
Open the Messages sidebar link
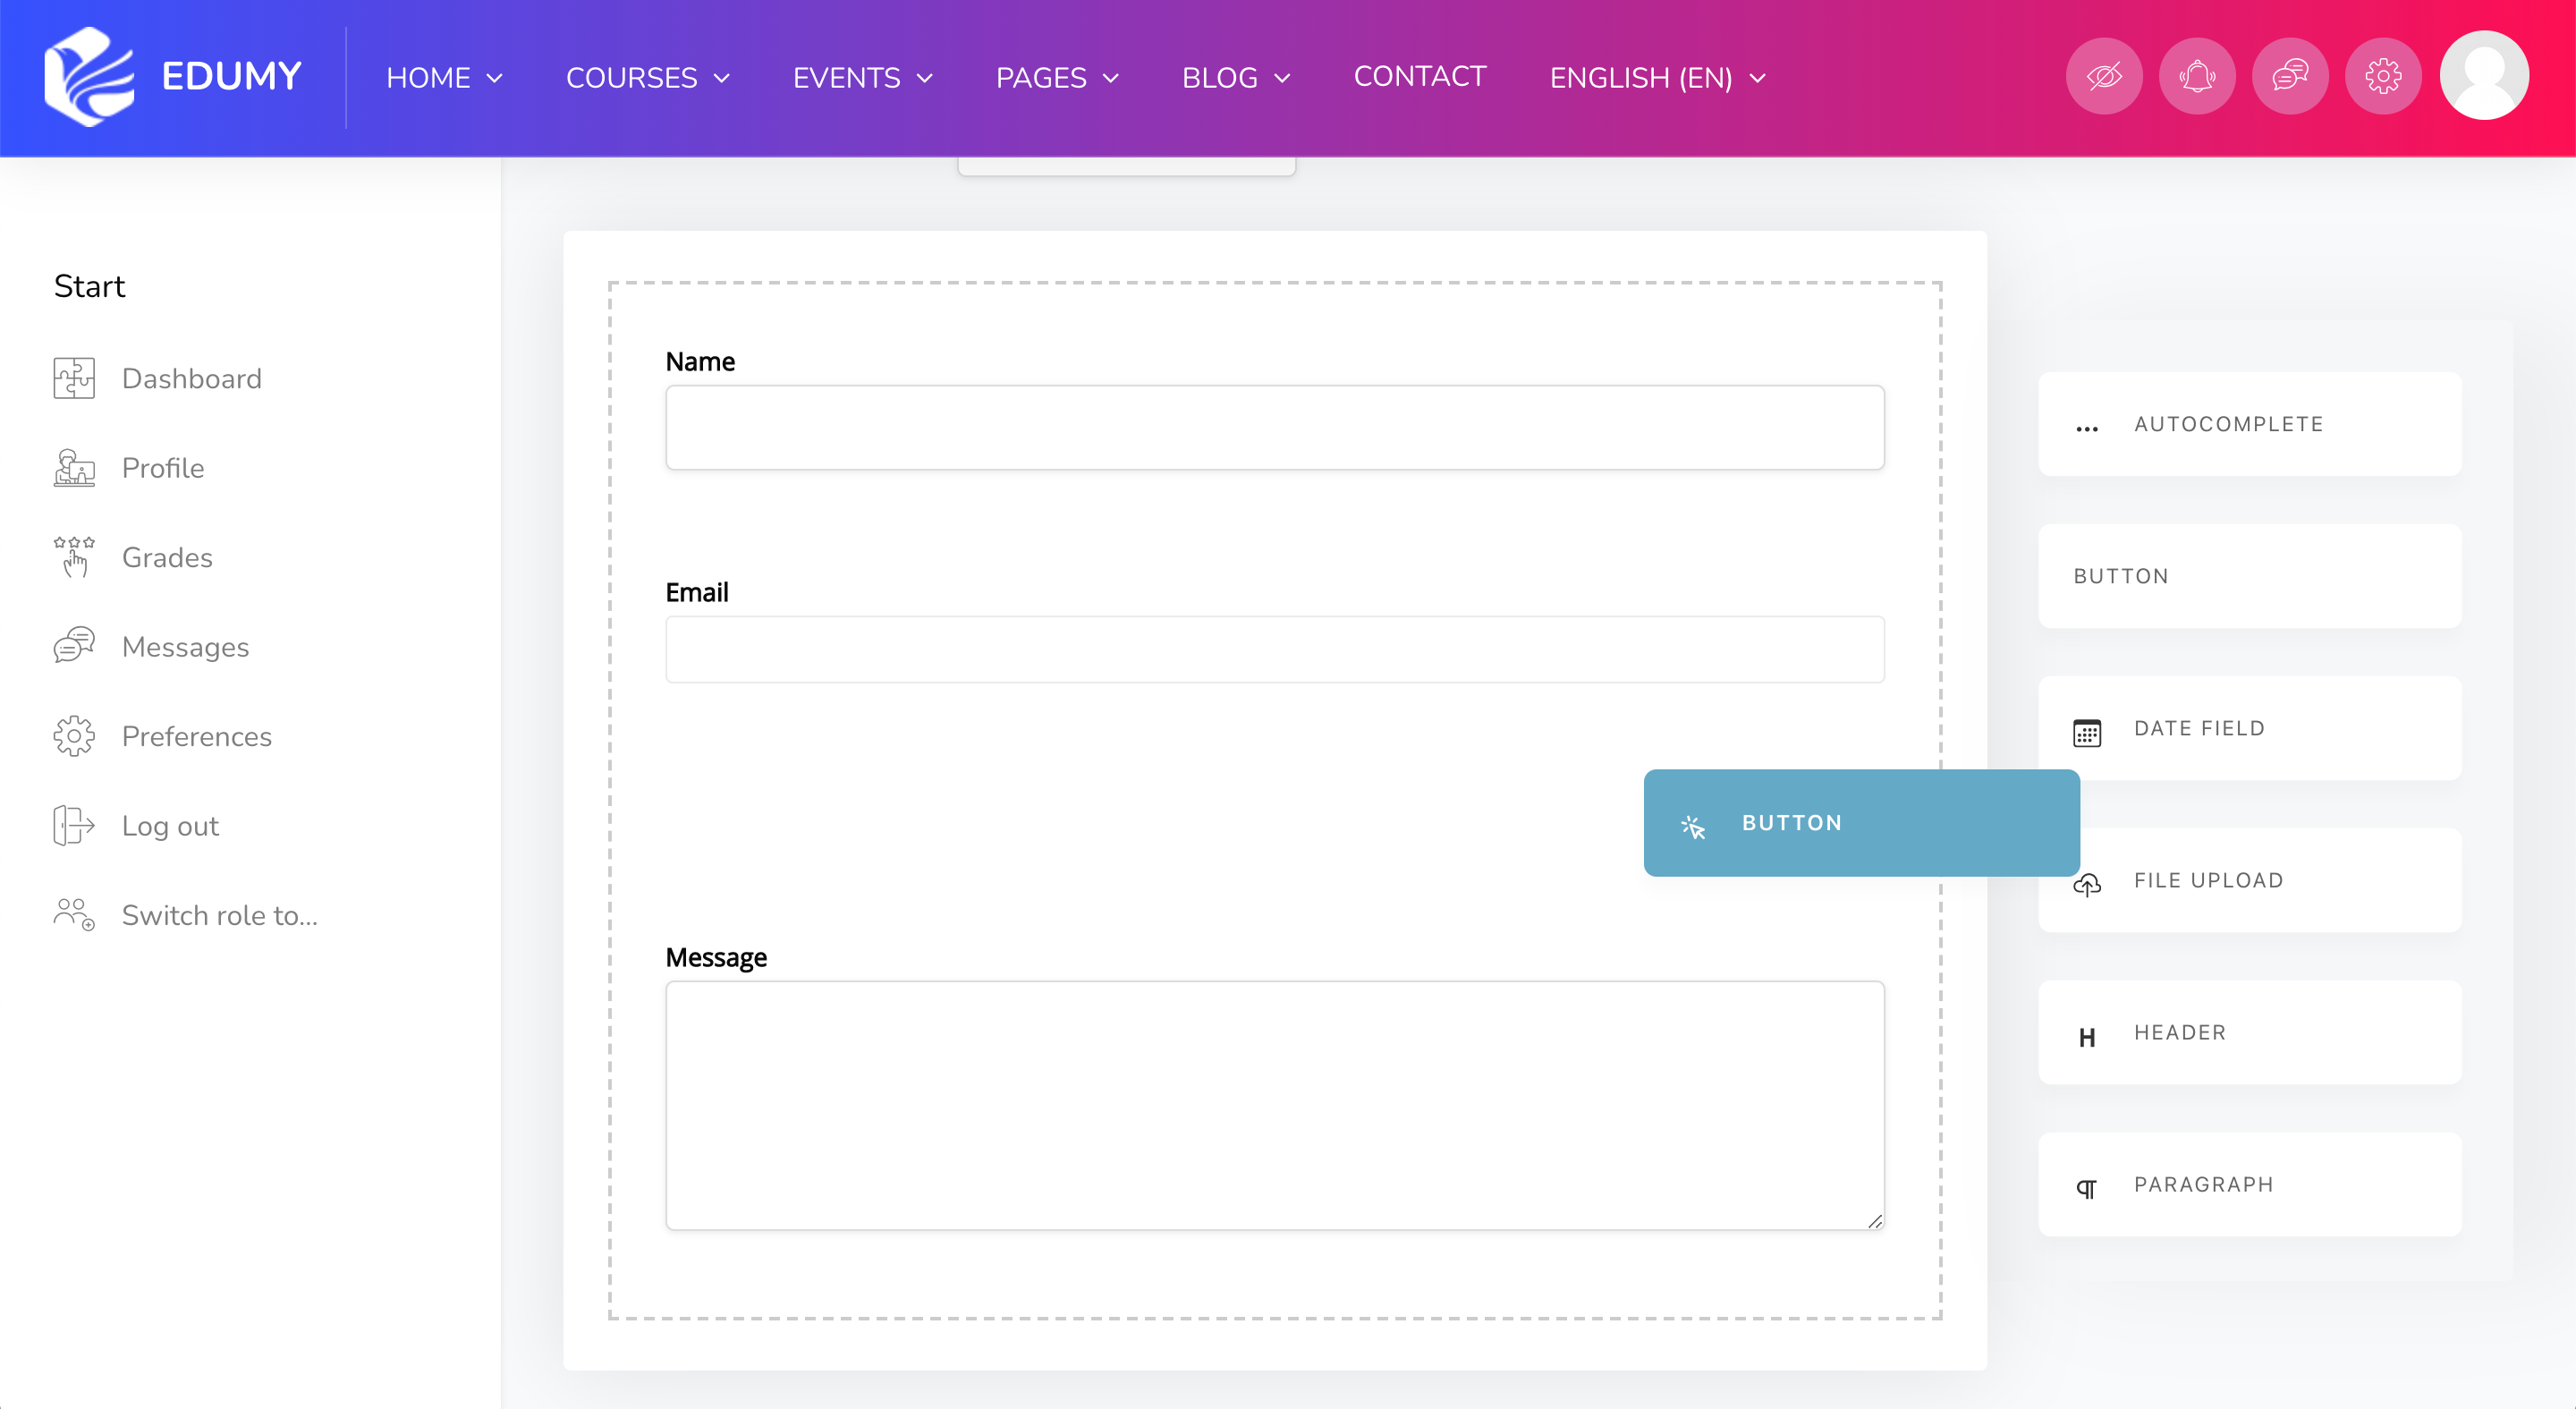pos(185,647)
